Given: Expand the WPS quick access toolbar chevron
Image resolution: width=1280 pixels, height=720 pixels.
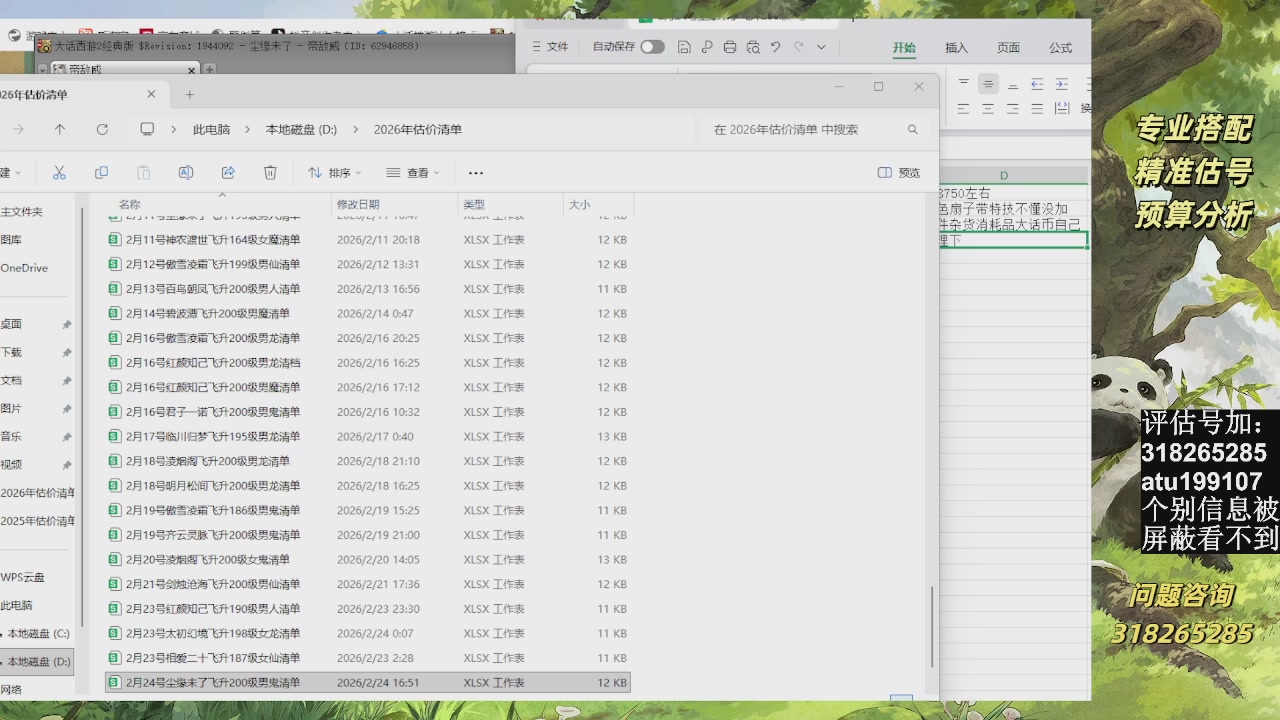Looking at the screenshot, I should click(821, 47).
